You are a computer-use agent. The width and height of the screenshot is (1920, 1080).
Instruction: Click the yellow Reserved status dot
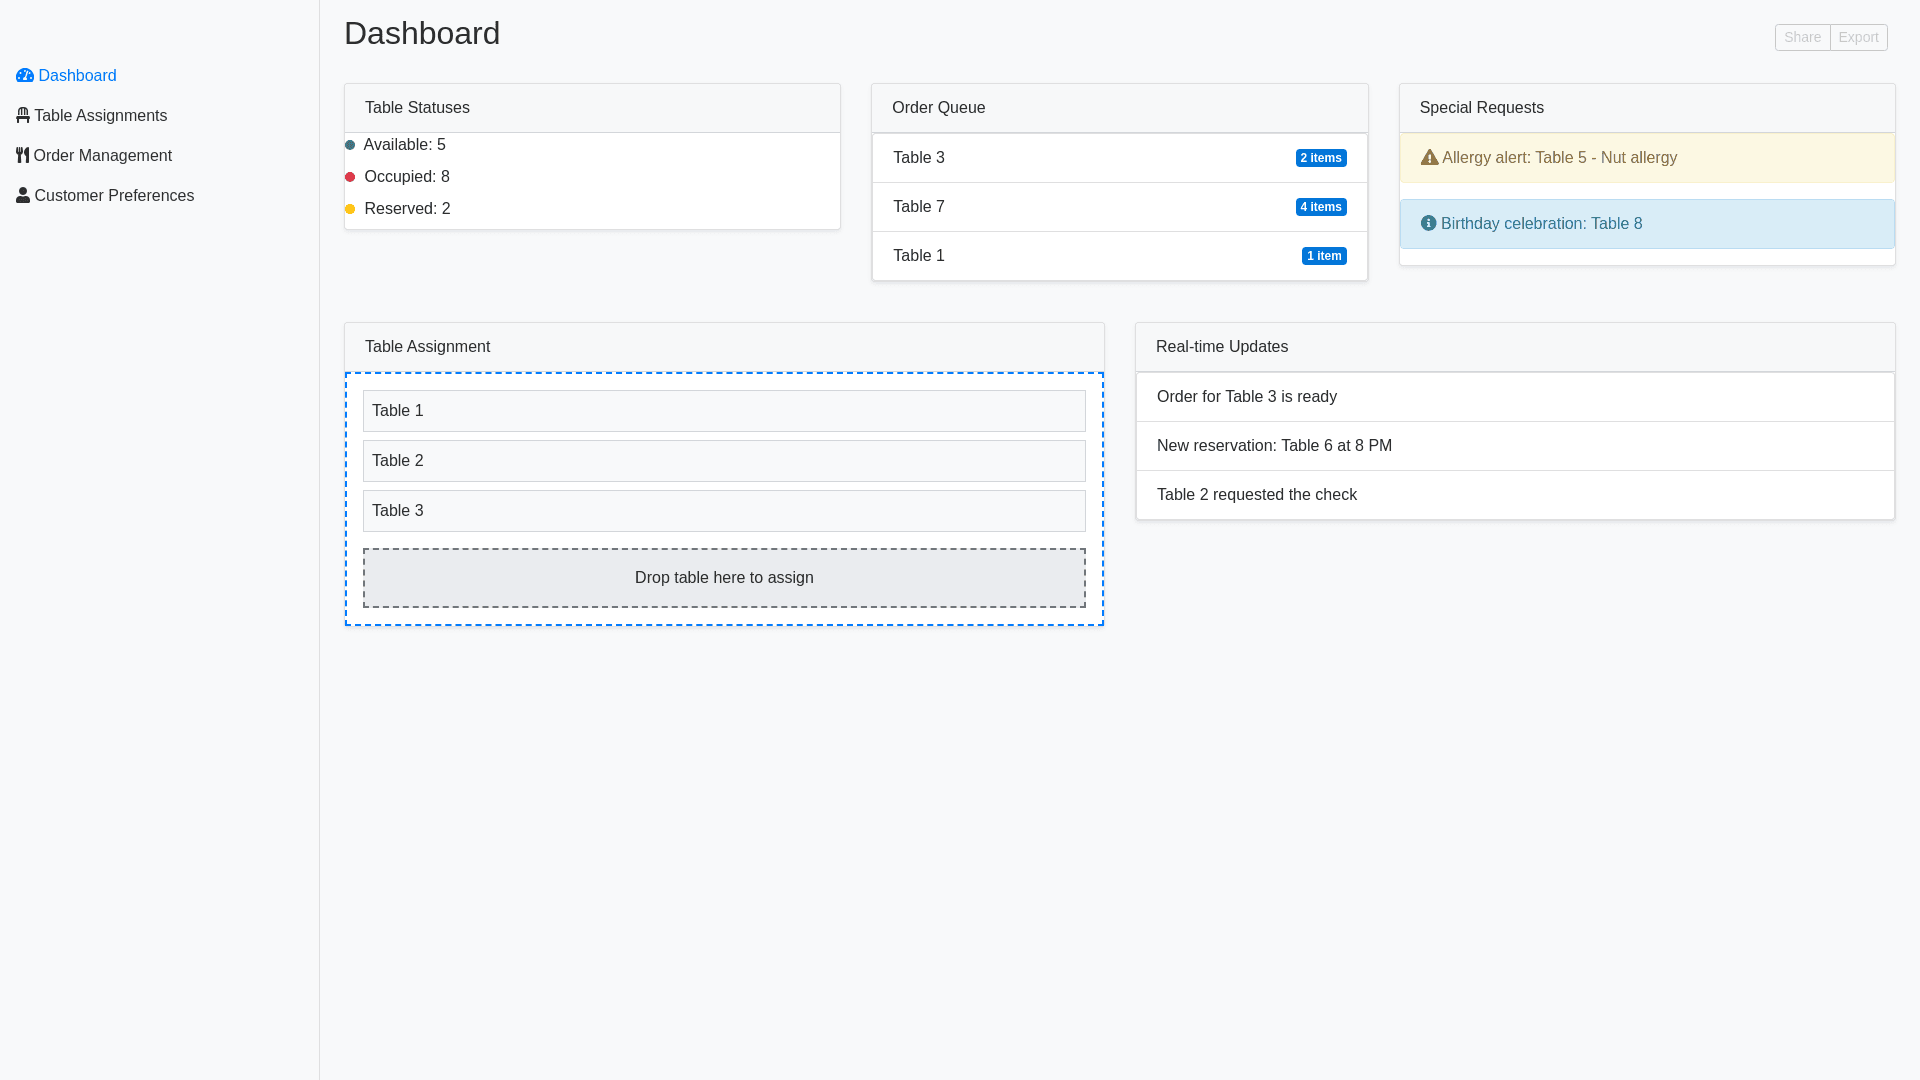pos(350,210)
